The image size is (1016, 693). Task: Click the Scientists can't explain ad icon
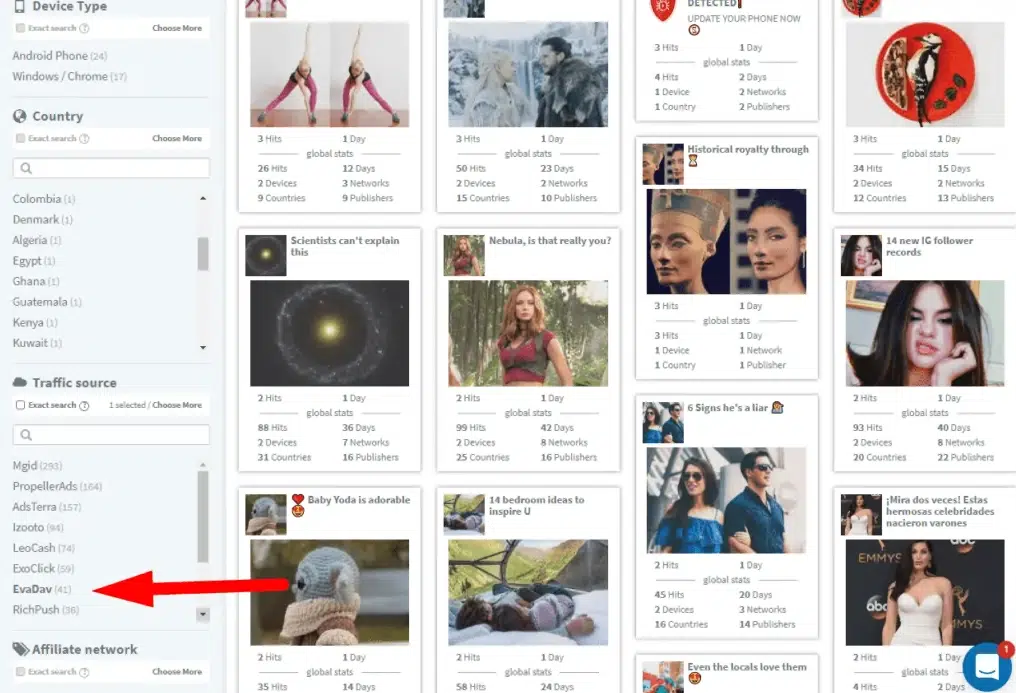[x=266, y=255]
